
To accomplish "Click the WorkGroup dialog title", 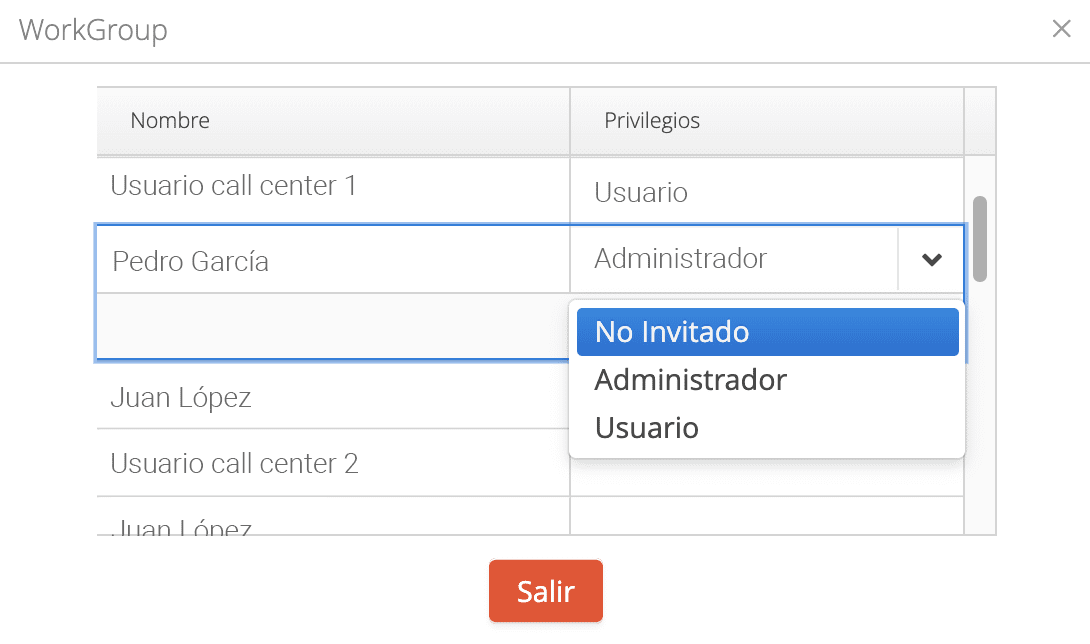I will [x=93, y=30].
